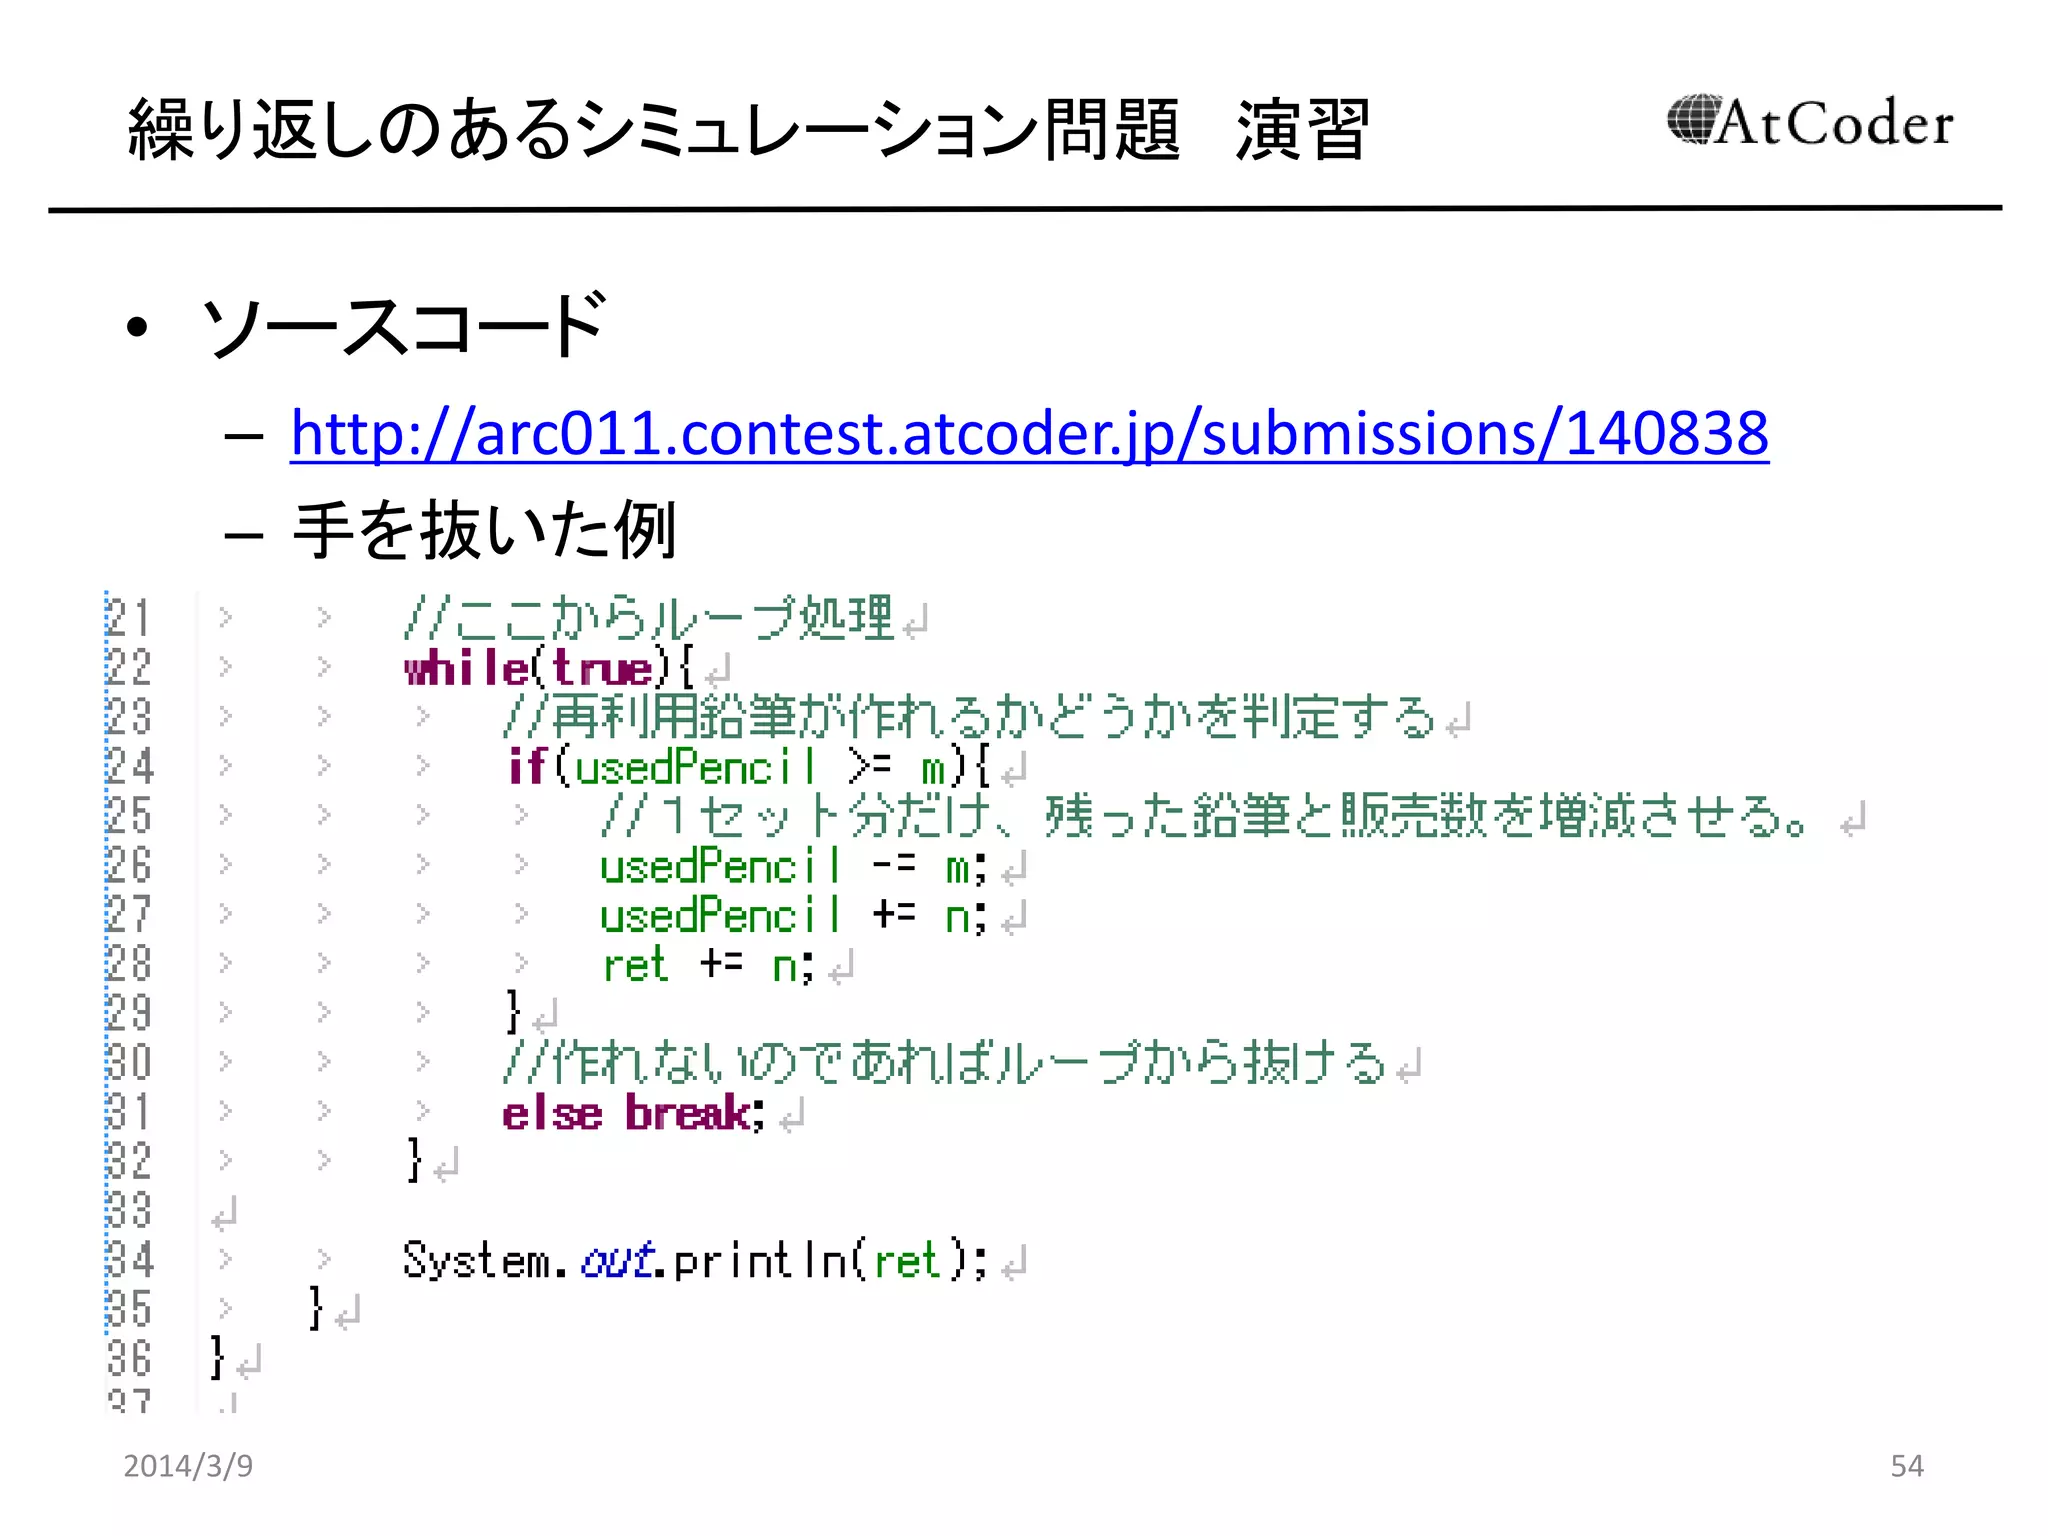This screenshot has width=2048, height=1536.
Task: Click the else break; statement
Action: point(634,1113)
